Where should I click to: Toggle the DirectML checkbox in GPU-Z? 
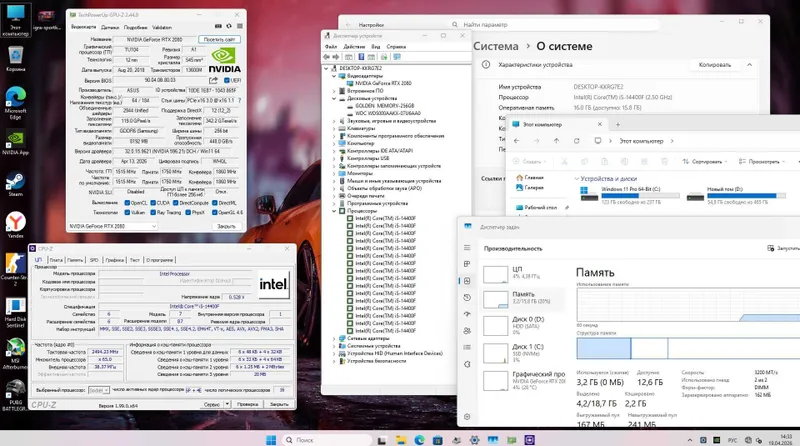[214, 203]
